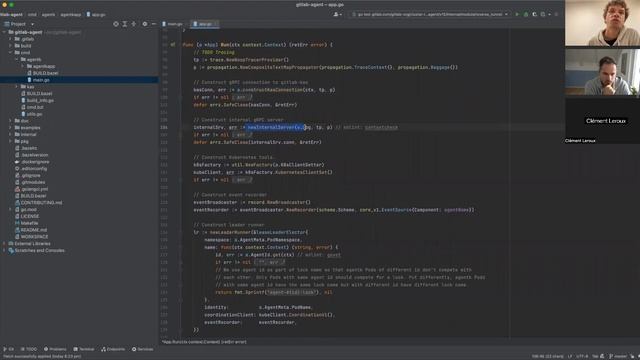The image size is (640, 360).
Task: Open the Git tool window
Action: click(9, 349)
